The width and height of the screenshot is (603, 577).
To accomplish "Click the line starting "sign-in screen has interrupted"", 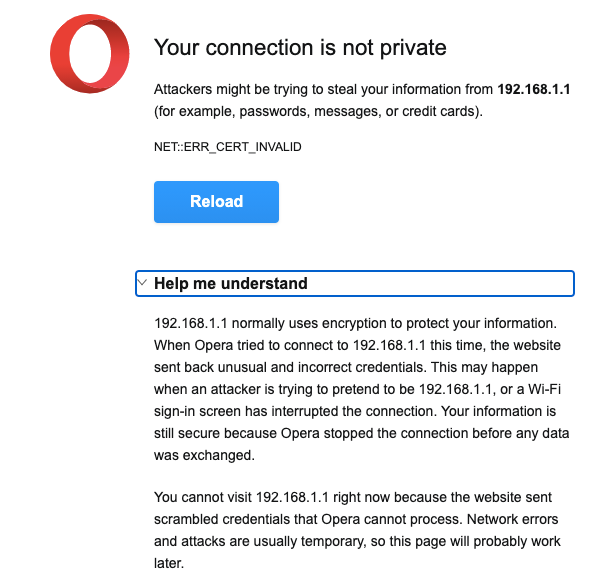I will [x=354, y=412].
